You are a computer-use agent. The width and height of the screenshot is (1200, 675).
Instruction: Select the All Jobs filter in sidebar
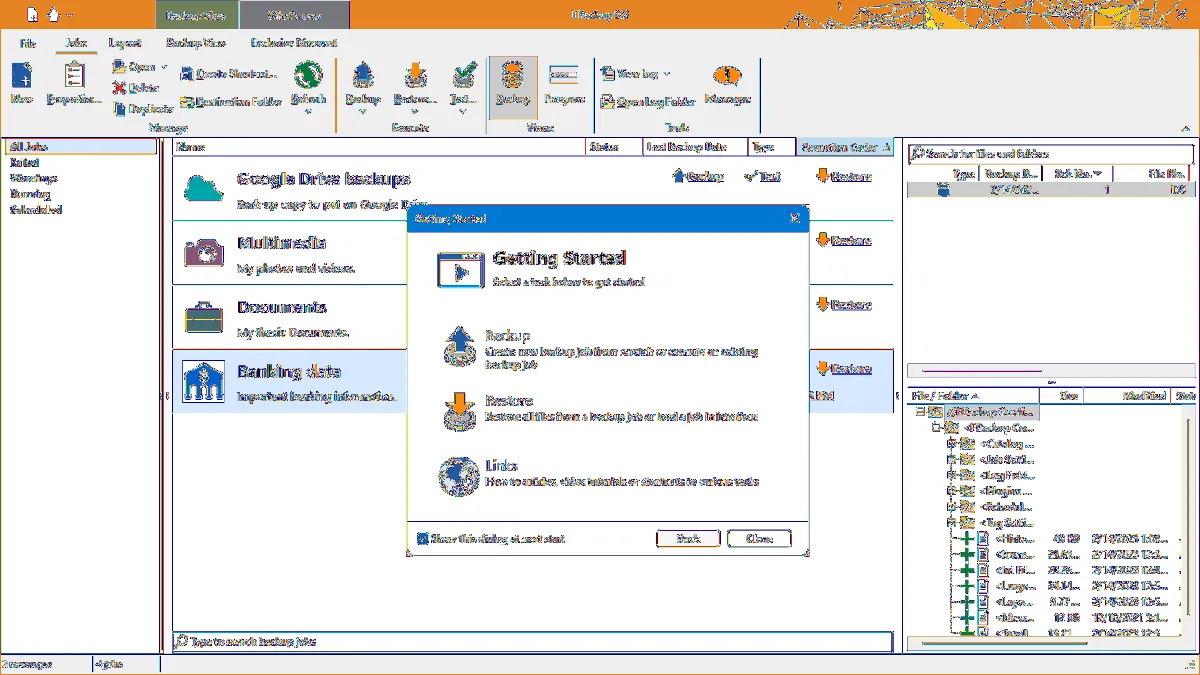point(80,147)
